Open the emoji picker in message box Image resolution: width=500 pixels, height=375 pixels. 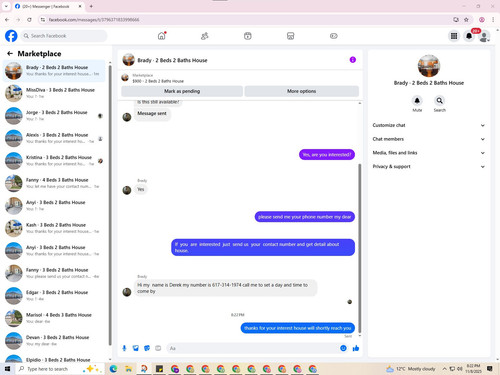343,348
